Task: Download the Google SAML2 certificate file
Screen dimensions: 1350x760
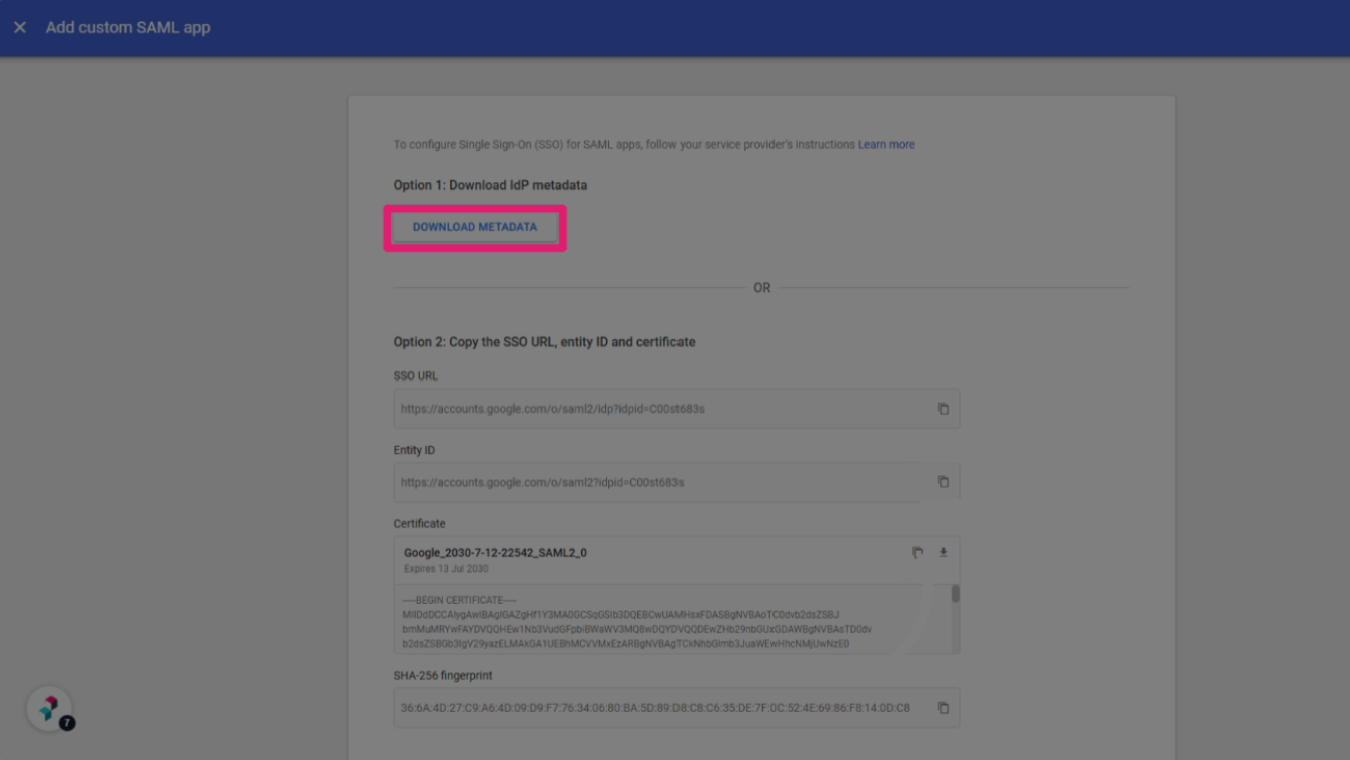Action: click(943, 553)
